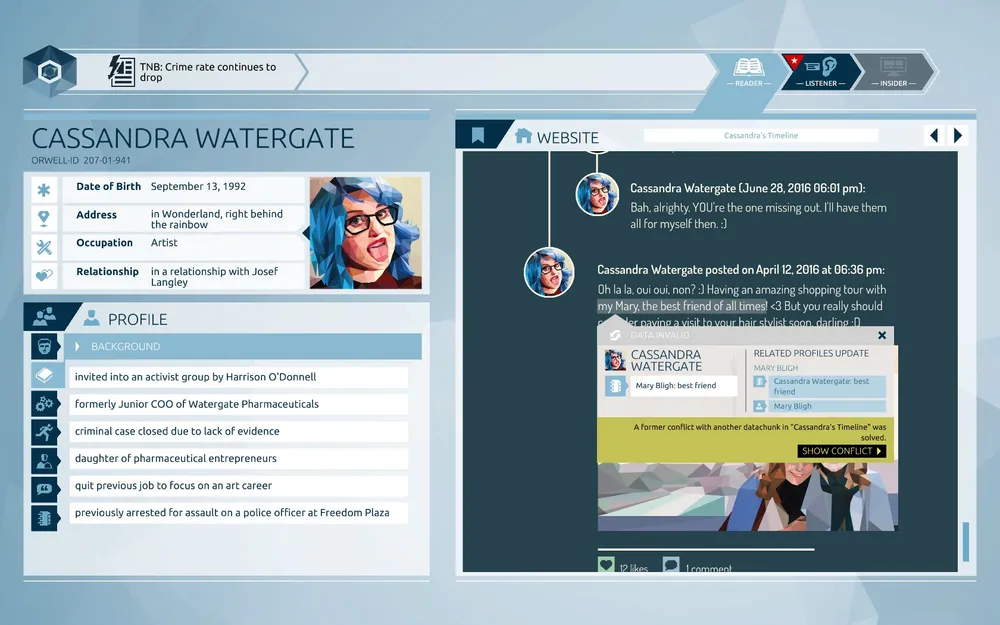Click the avatar on June 28 comment
1000x625 pixels.
[597, 194]
